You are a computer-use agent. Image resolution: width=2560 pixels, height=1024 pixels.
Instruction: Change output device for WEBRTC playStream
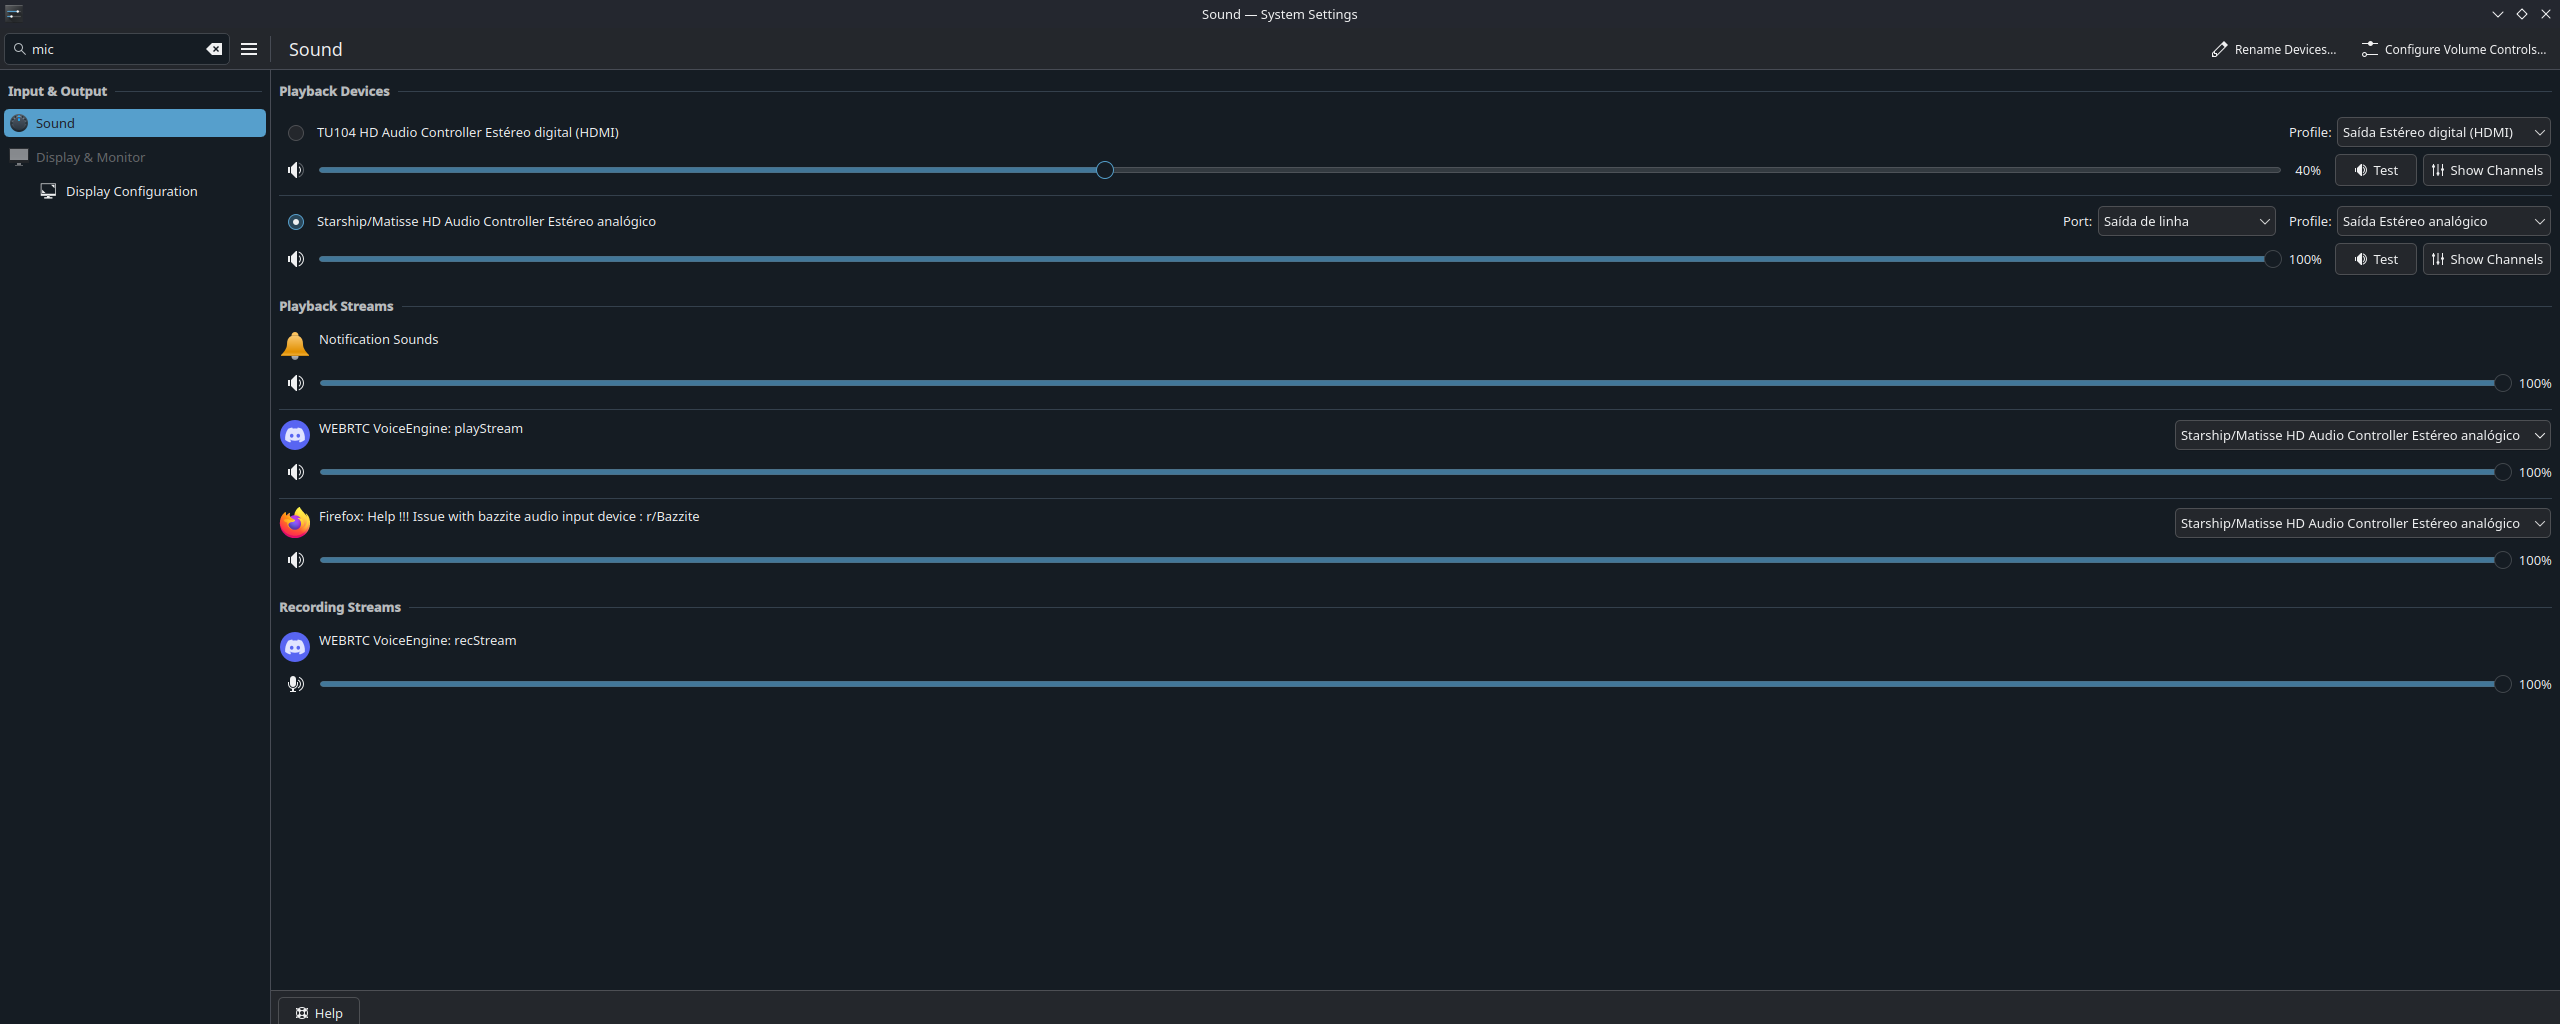click(2362, 435)
